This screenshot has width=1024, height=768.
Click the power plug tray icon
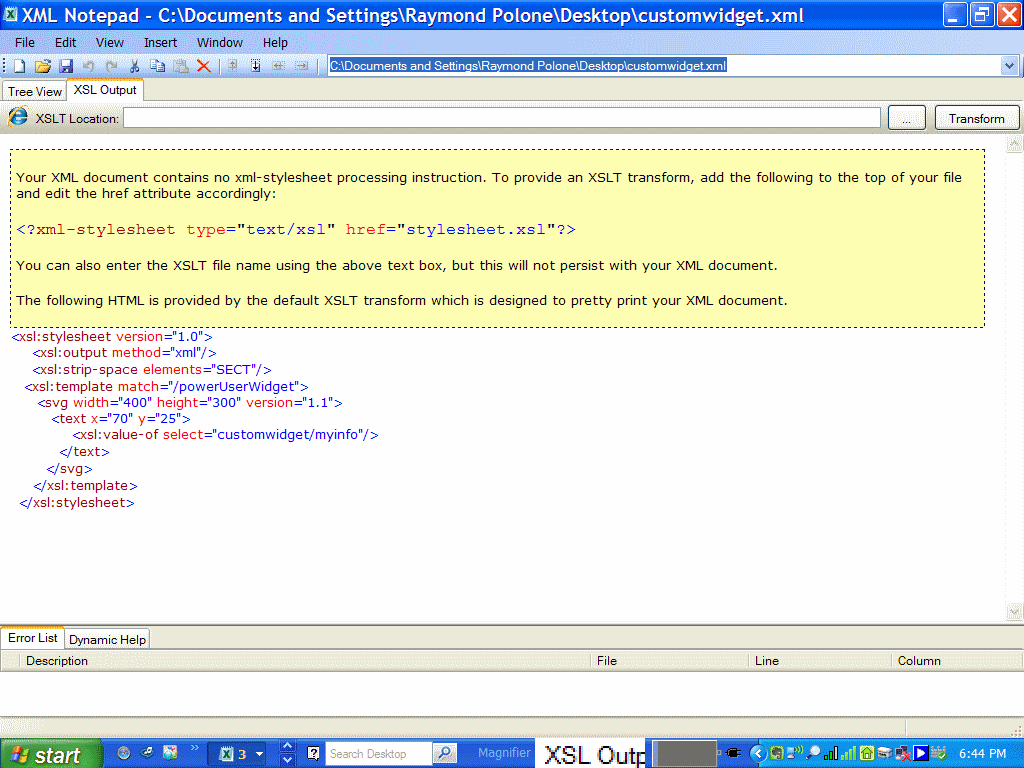[x=733, y=753]
